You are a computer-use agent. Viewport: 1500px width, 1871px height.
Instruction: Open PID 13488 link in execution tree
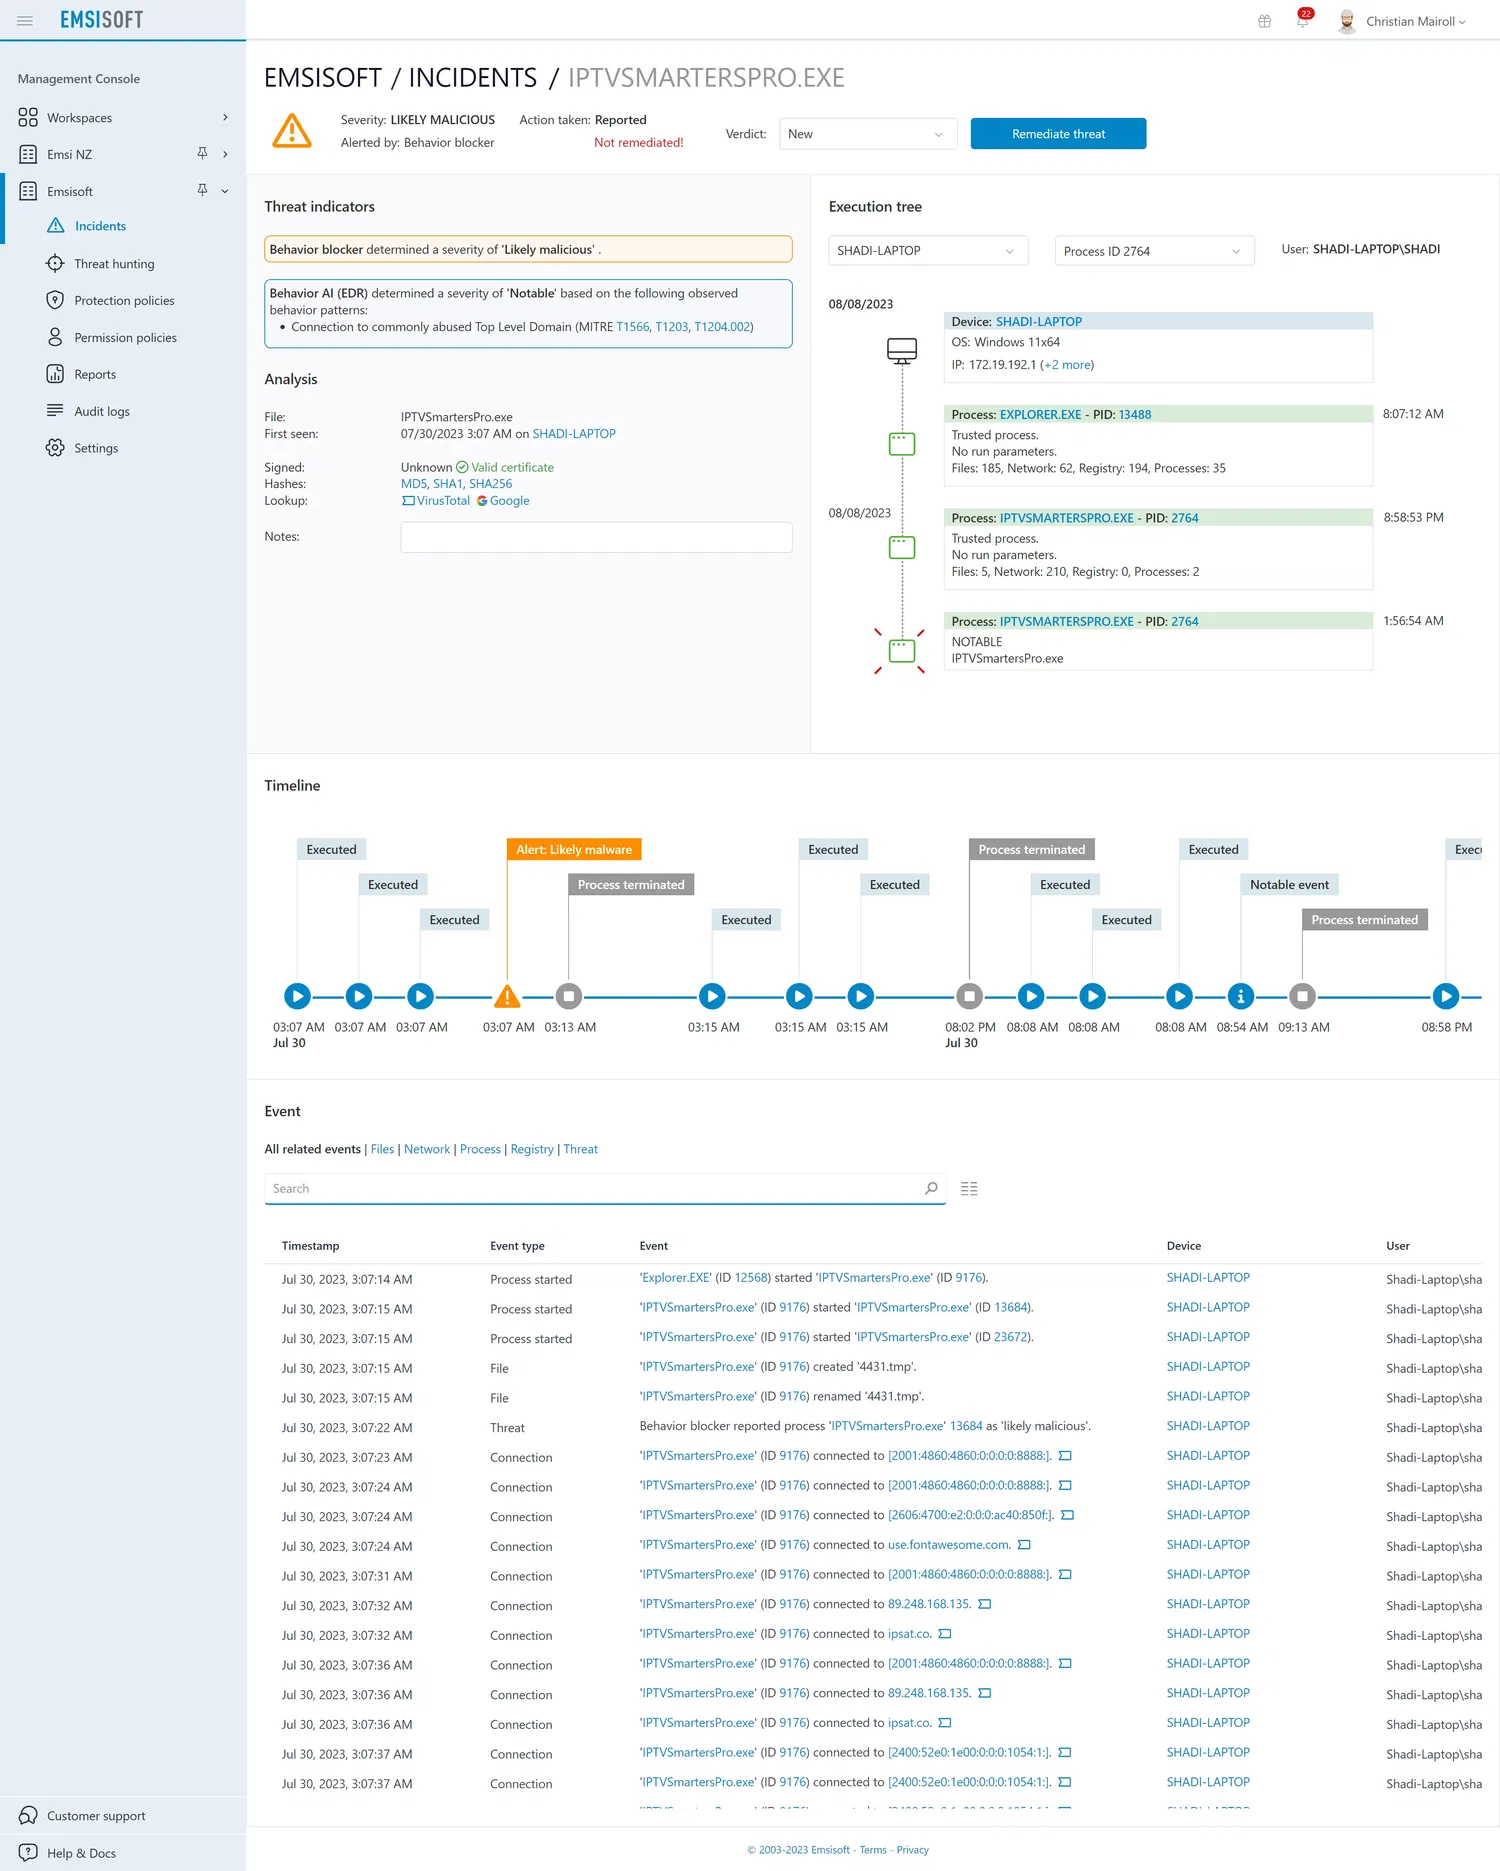(x=1135, y=415)
